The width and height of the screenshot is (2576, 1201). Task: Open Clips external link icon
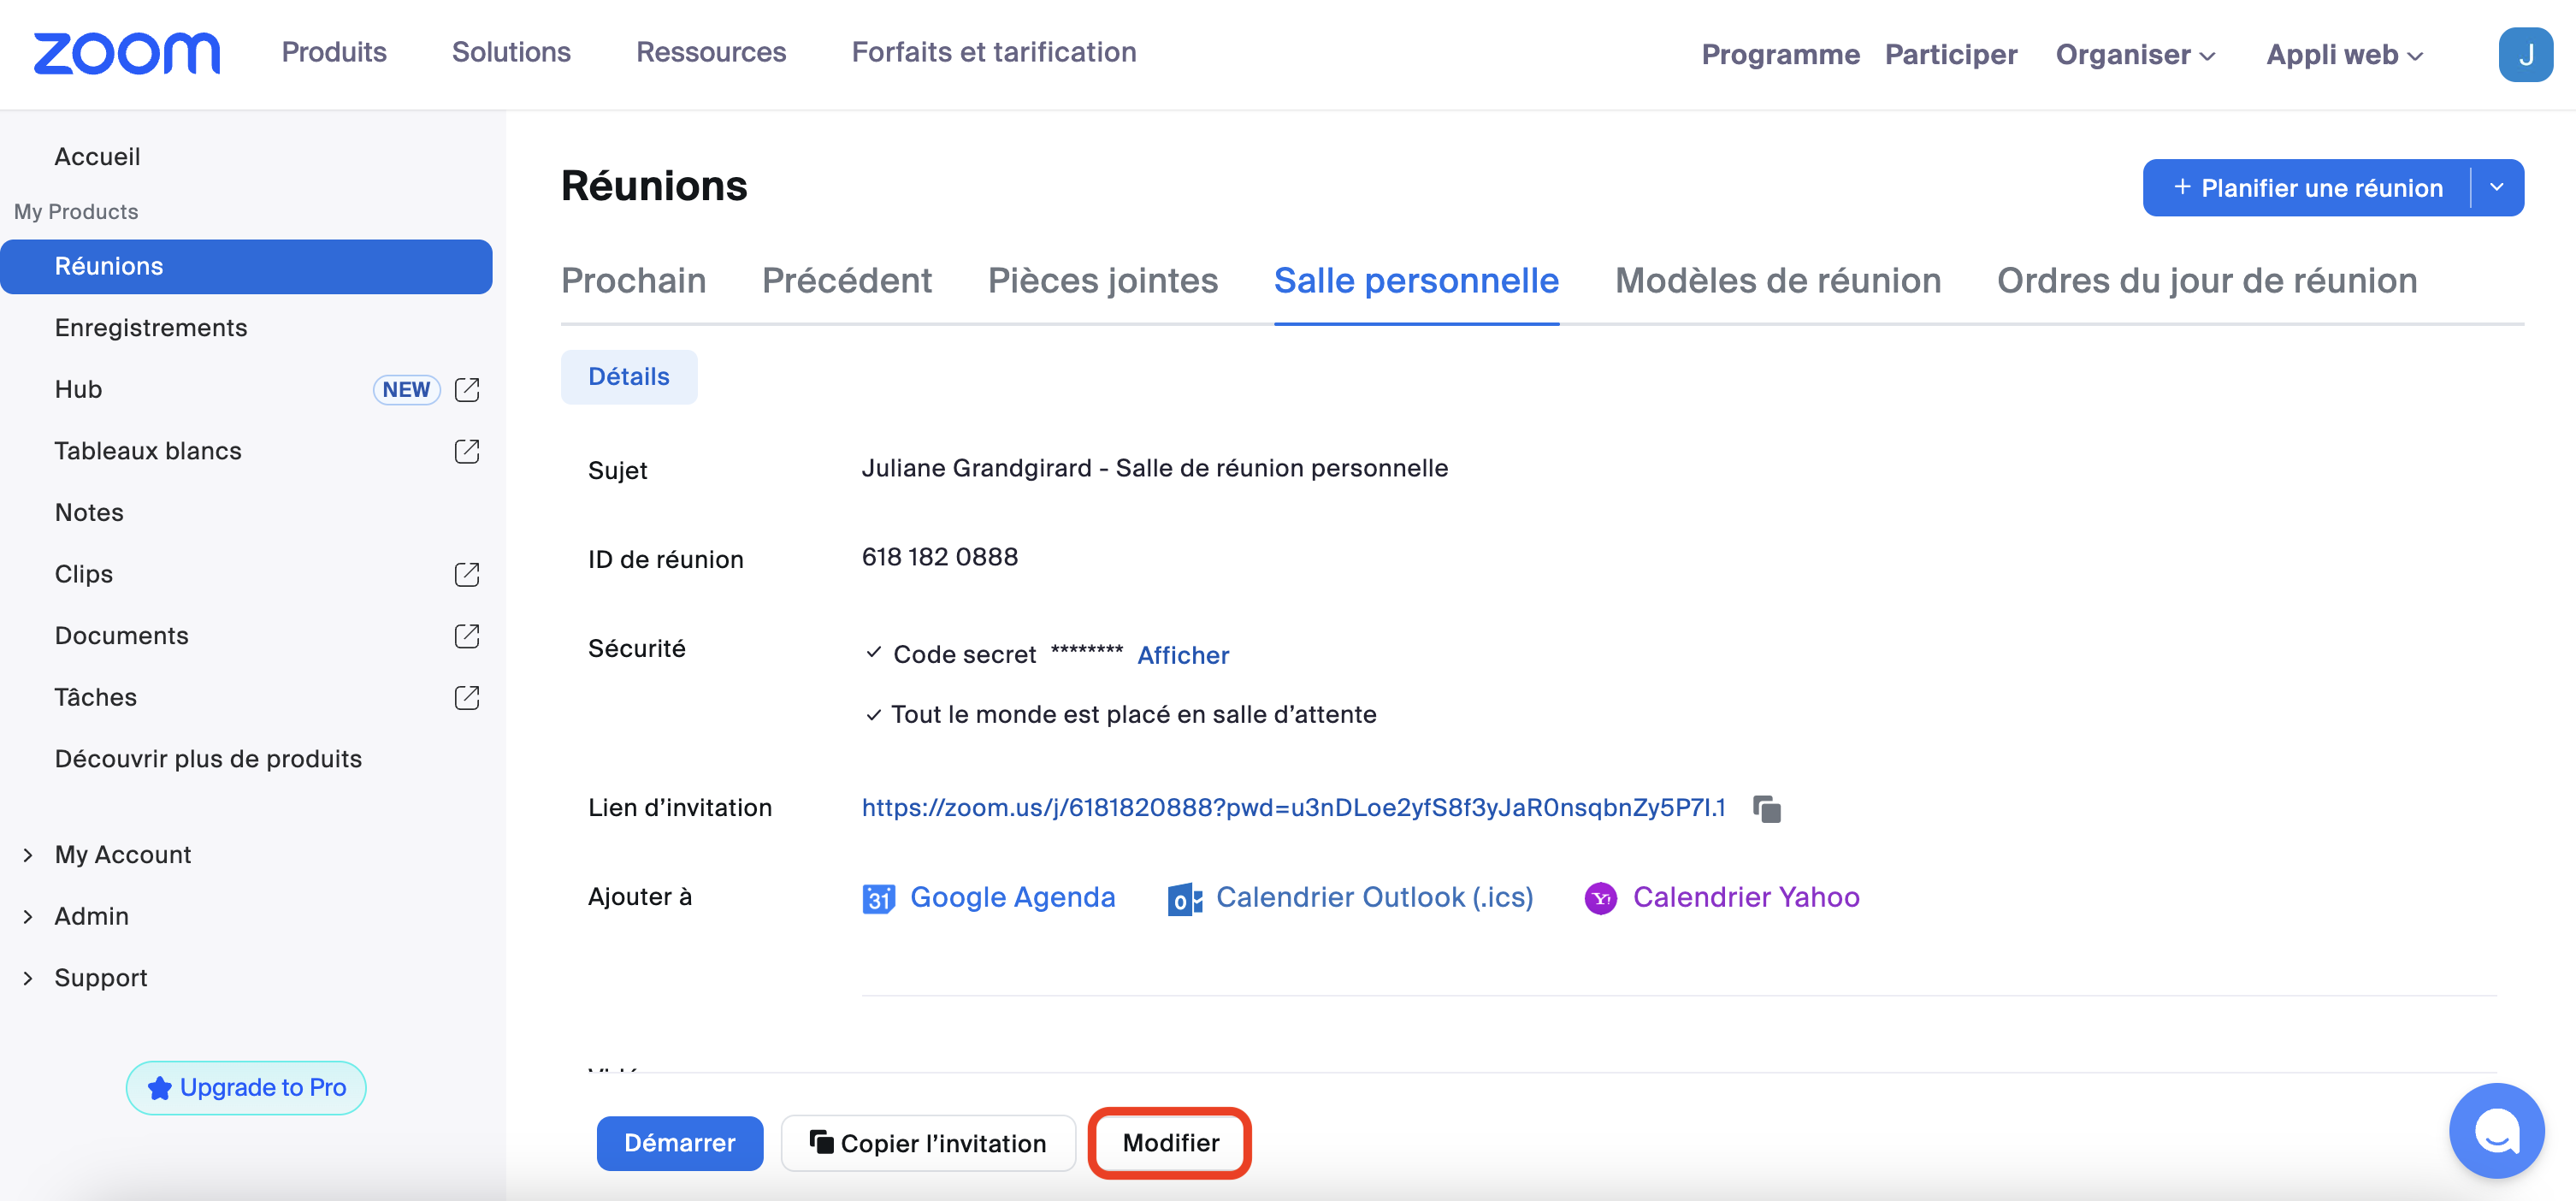467,574
